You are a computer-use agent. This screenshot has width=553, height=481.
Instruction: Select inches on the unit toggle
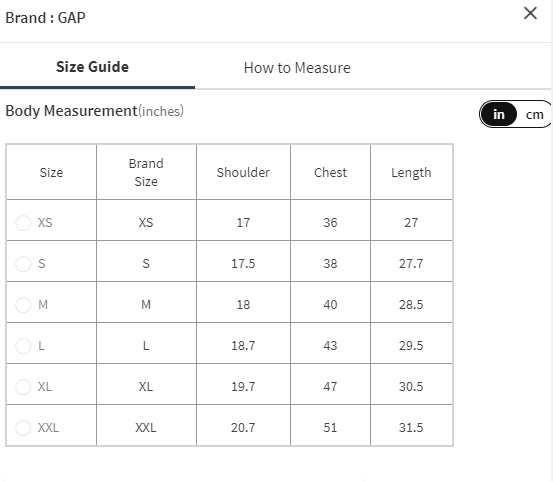pos(498,114)
